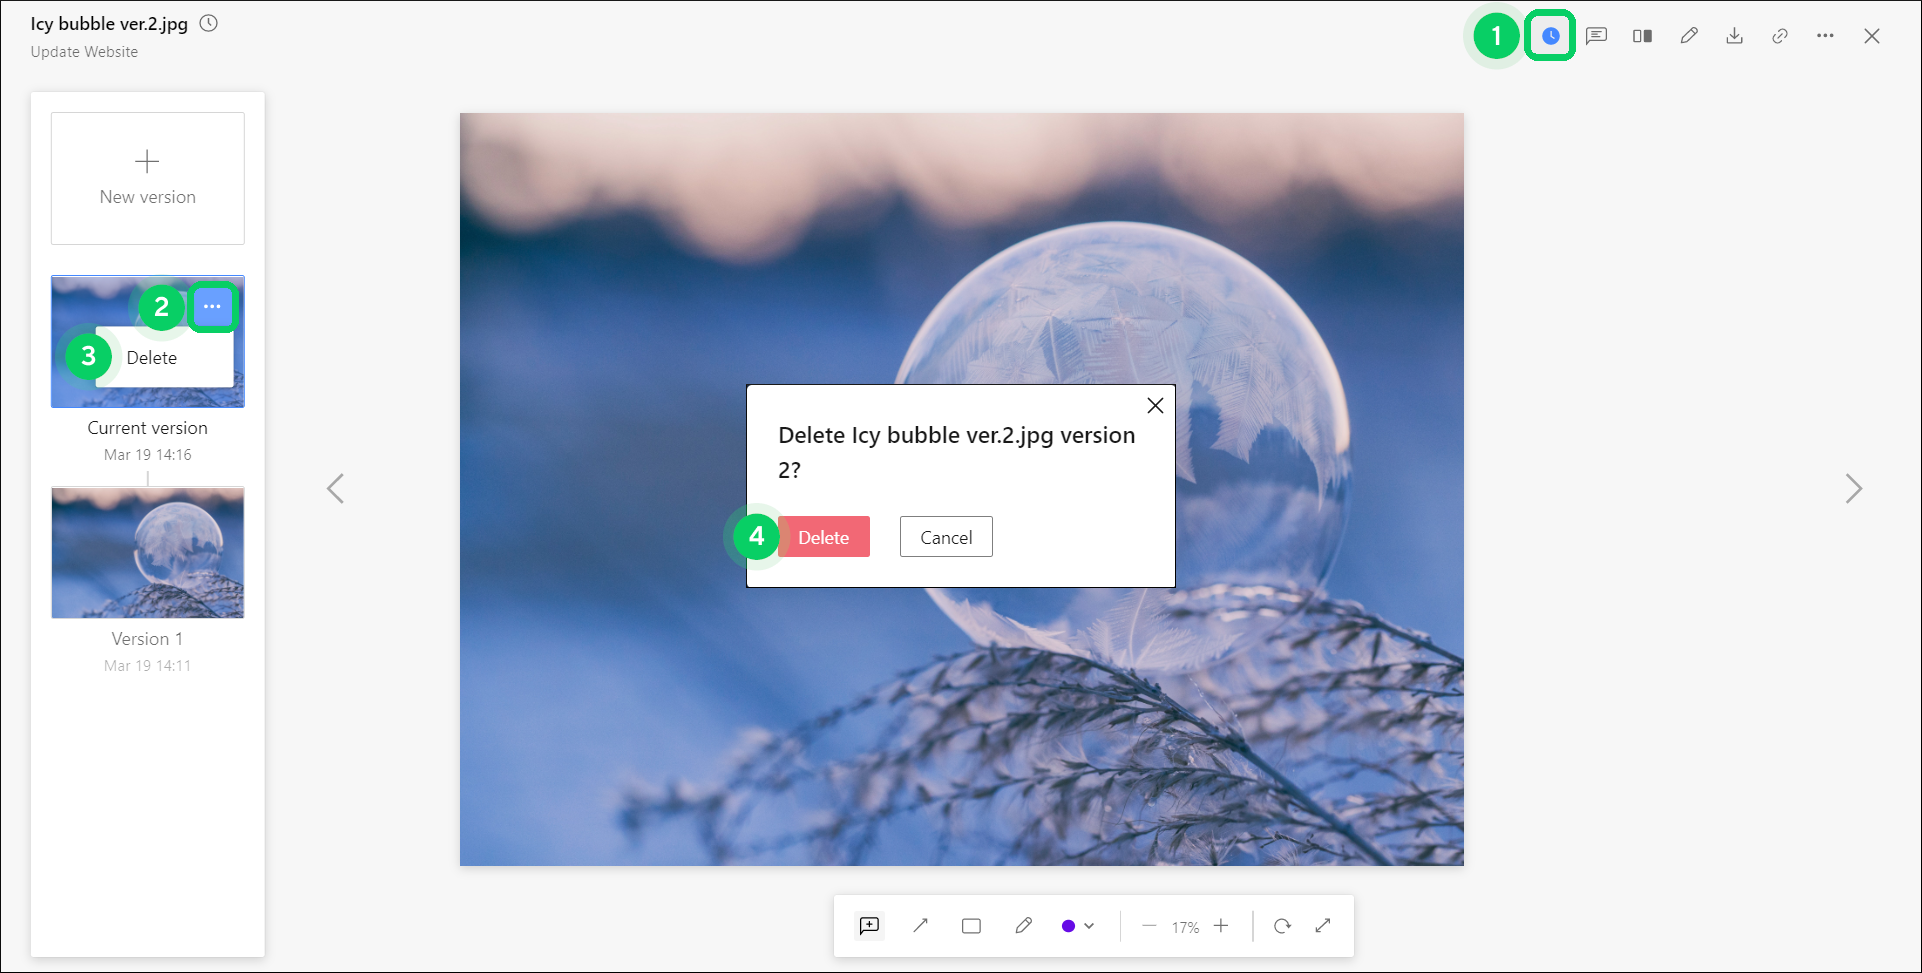Open the current version three-dot menu

212,307
